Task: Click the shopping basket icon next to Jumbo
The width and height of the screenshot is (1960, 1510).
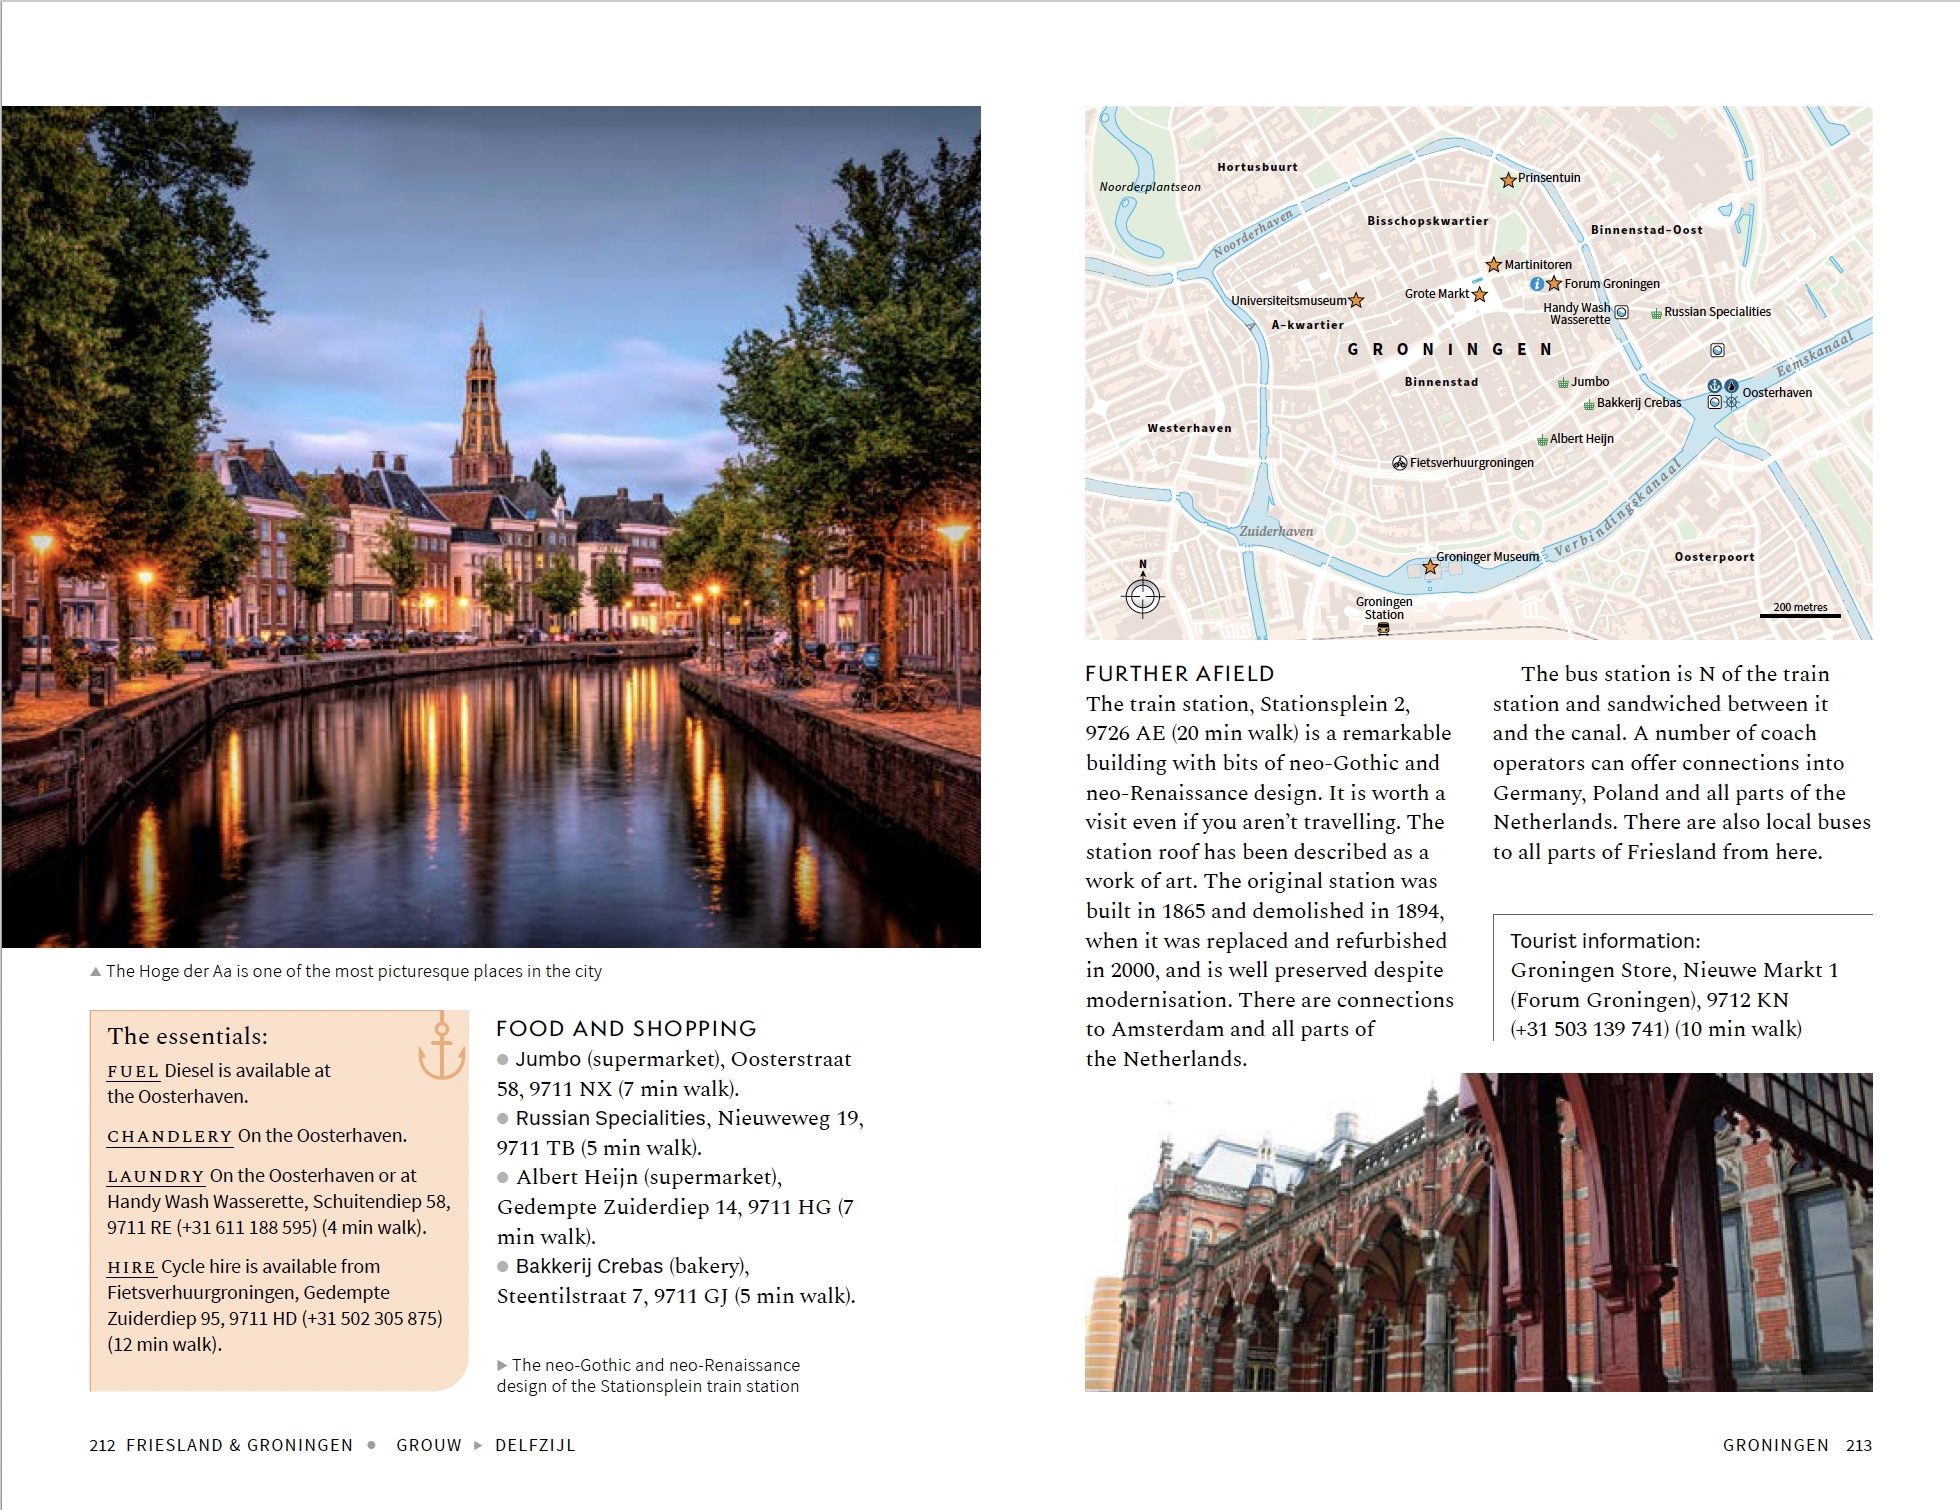Action: [x=1563, y=383]
